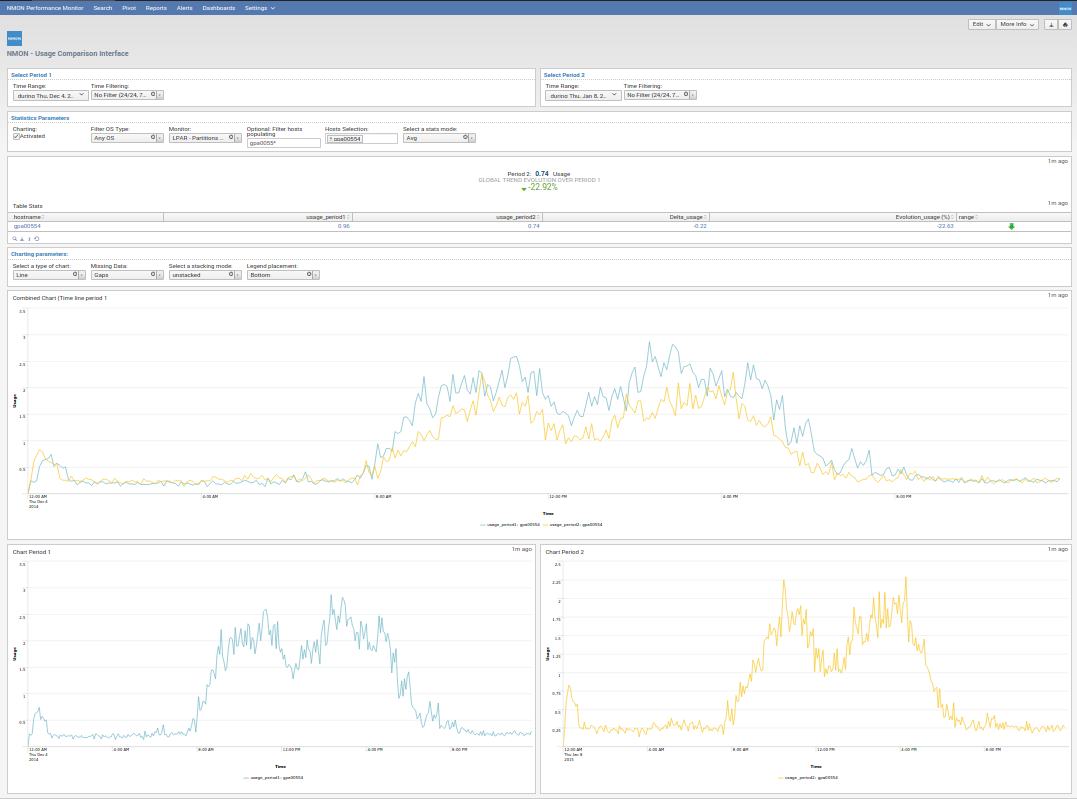Click usage_period1 legend entry in Combined Chart
The image size is (1077, 799).
(510, 525)
